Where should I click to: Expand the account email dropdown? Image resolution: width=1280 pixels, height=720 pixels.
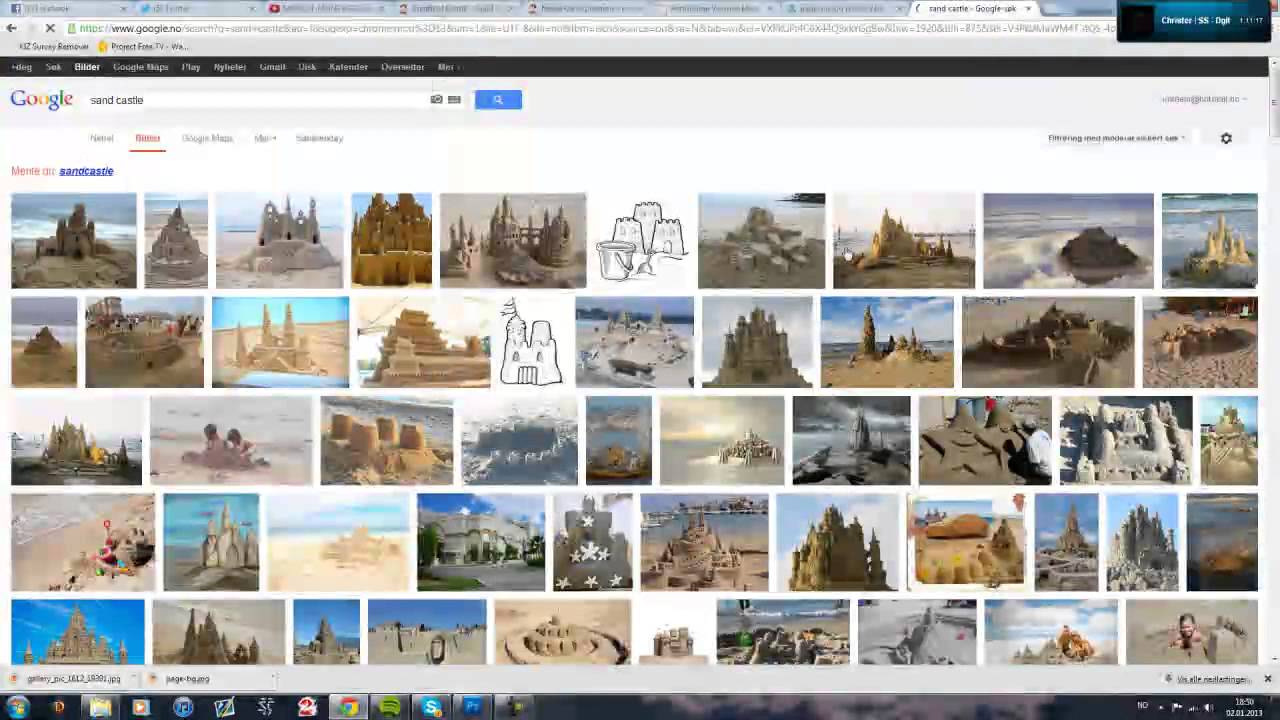(x=1203, y=99)
